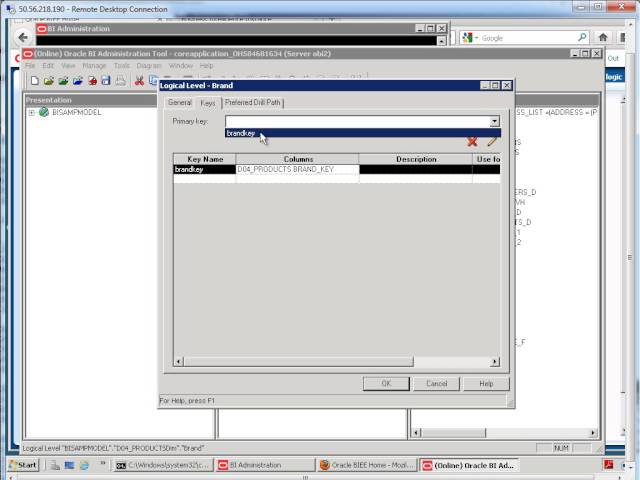This screenshot has height=480, width=640.
Task: Click the Primary key input field
Action: (358, 121)
